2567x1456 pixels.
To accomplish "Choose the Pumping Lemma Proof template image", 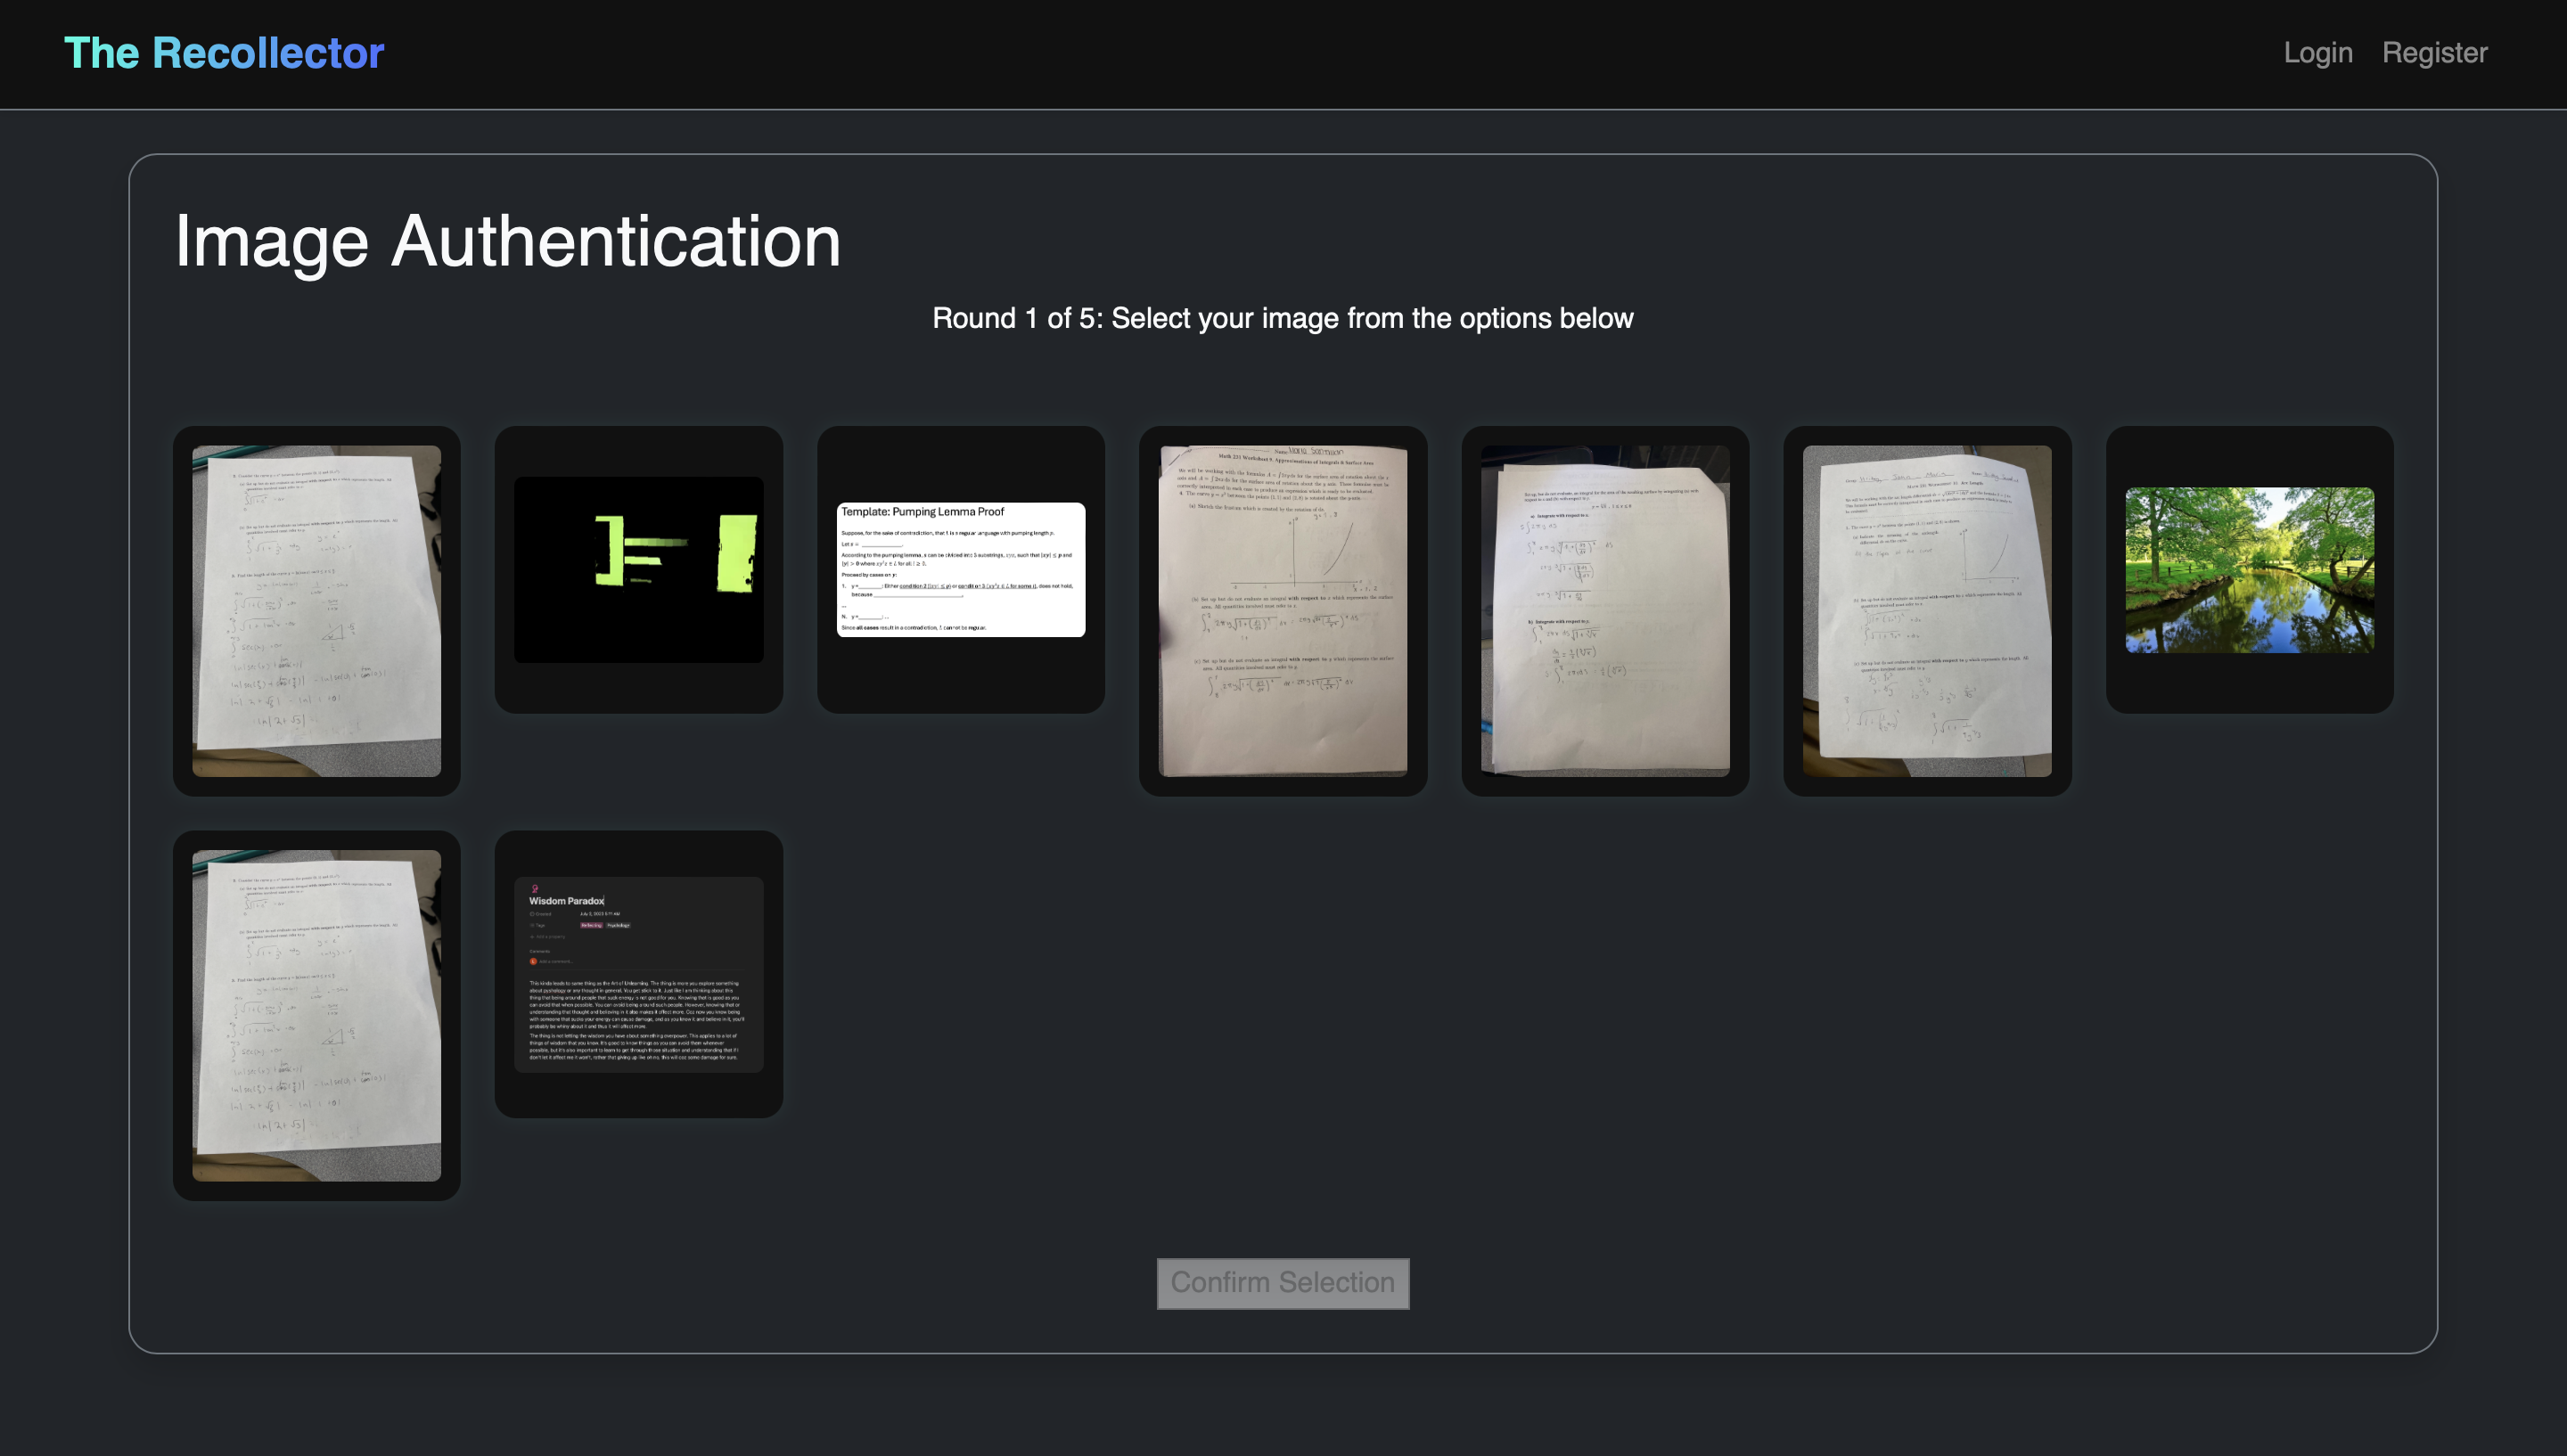I will pos(960,569).
